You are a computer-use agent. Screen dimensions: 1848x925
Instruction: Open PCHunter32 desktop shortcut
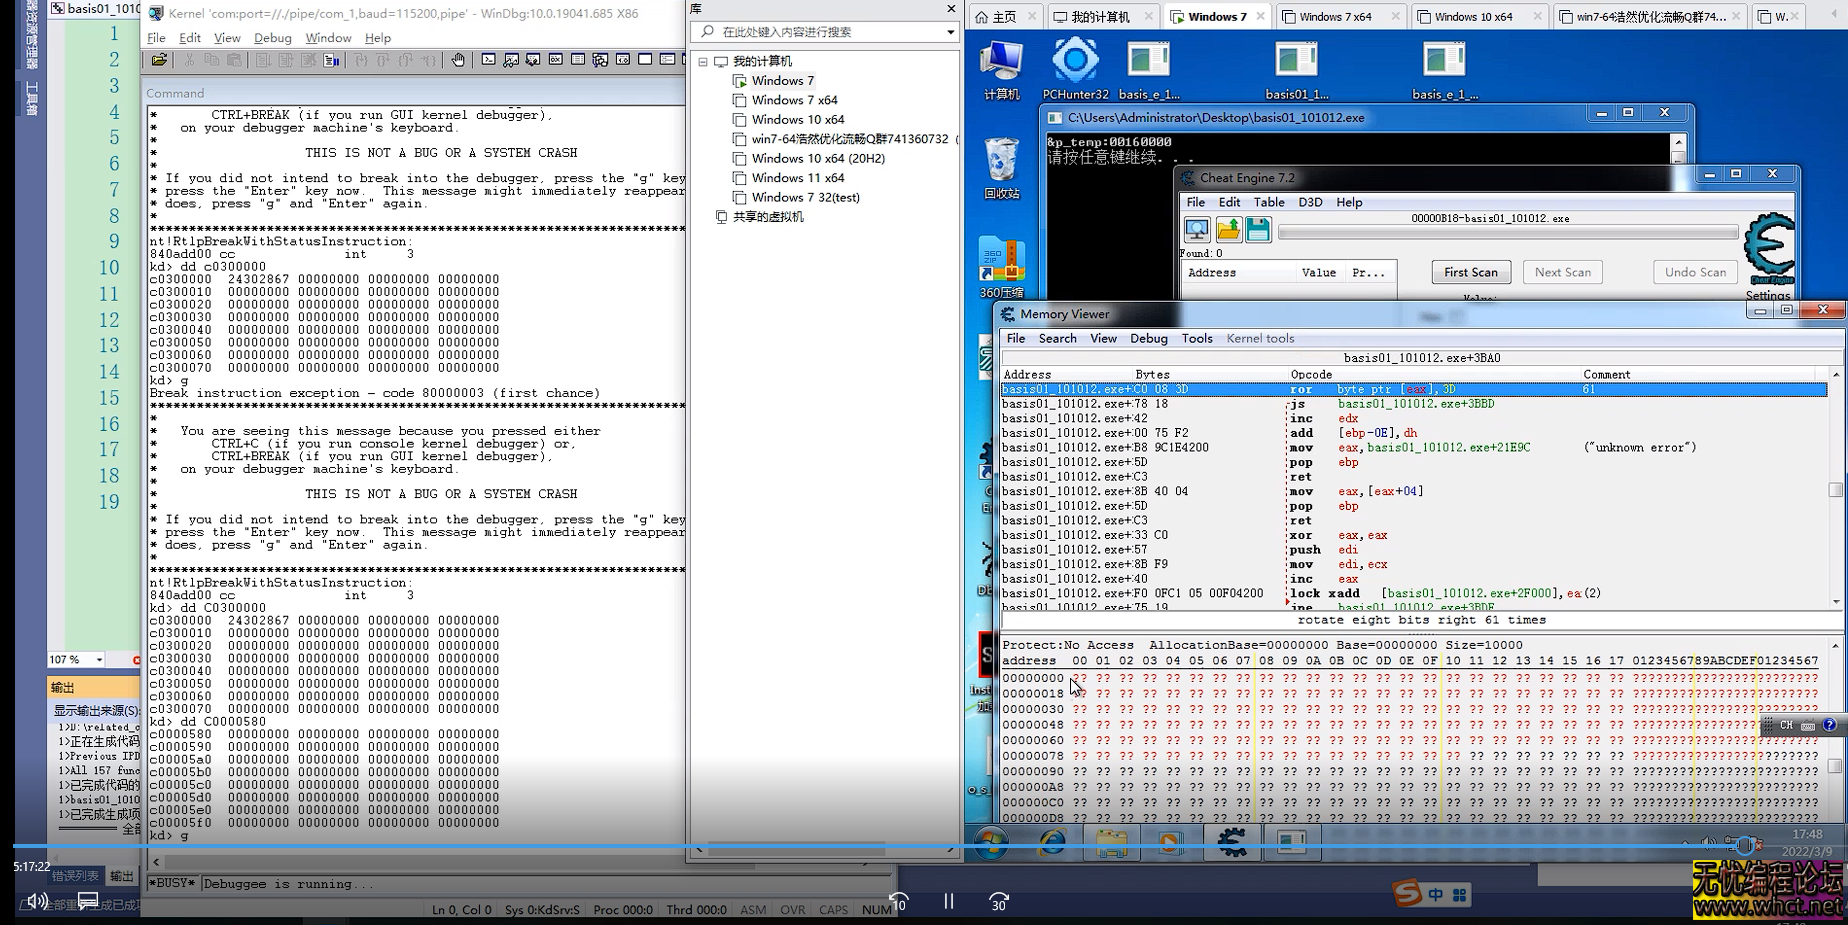[1075, 68]
